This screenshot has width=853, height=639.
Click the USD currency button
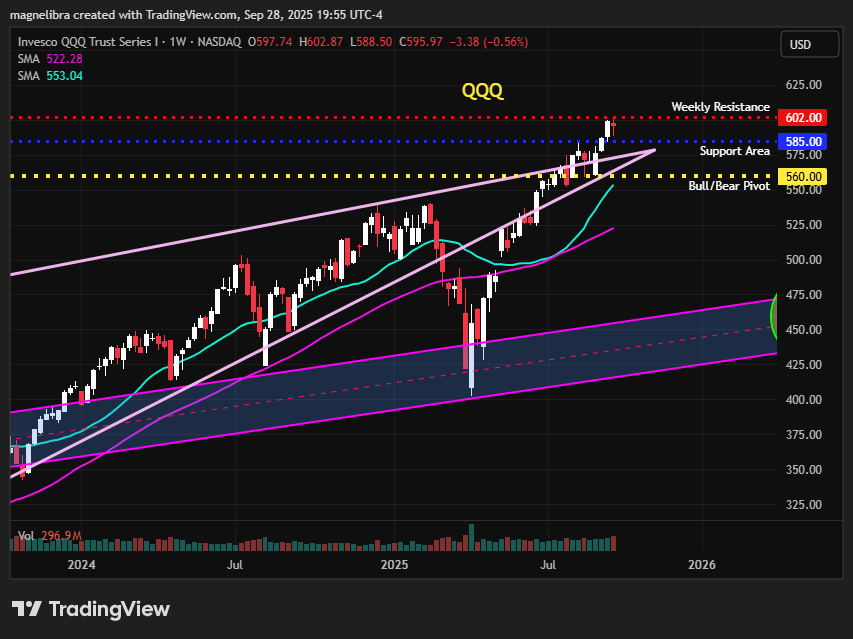[809, 45]
